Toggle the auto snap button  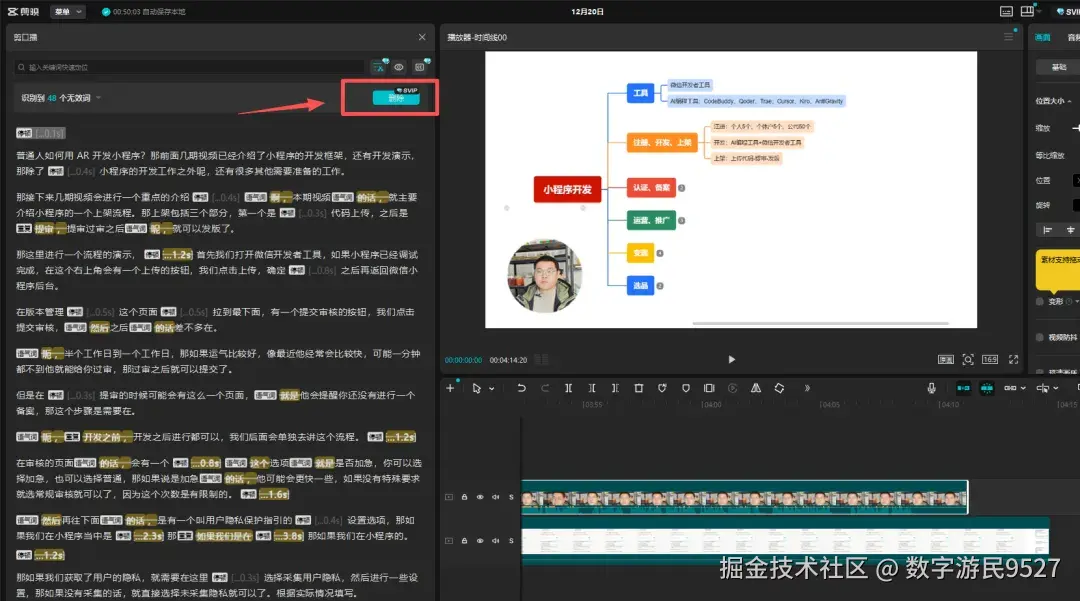(x=986, y=388)
